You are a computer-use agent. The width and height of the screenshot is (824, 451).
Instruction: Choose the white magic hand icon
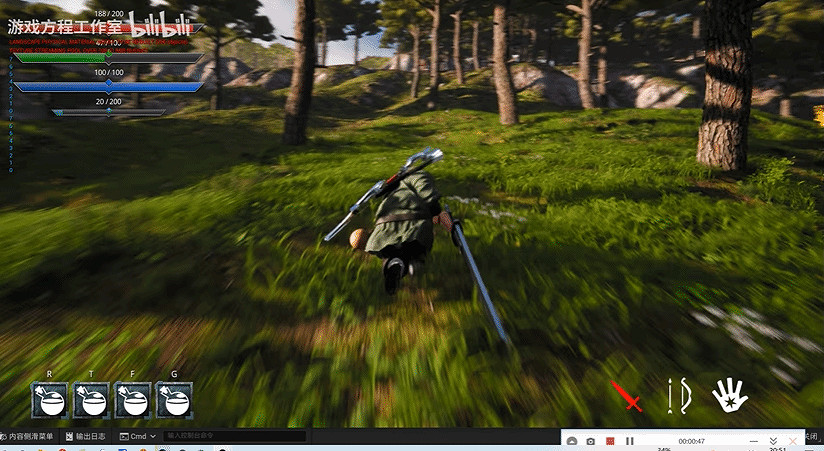pyautogui.click(x=729, y=395)
